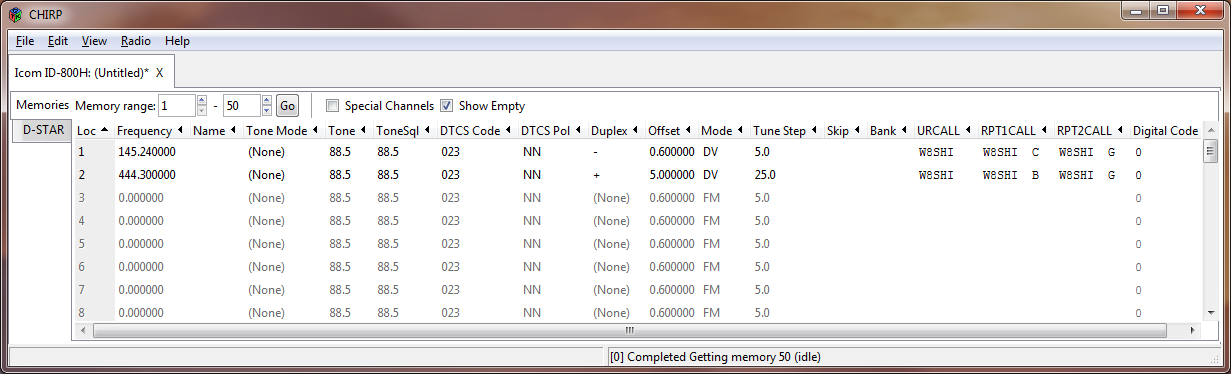The image size is (1231, 374).
Task: Click the Offset cell 5.000000
Action: coord(672,175)
